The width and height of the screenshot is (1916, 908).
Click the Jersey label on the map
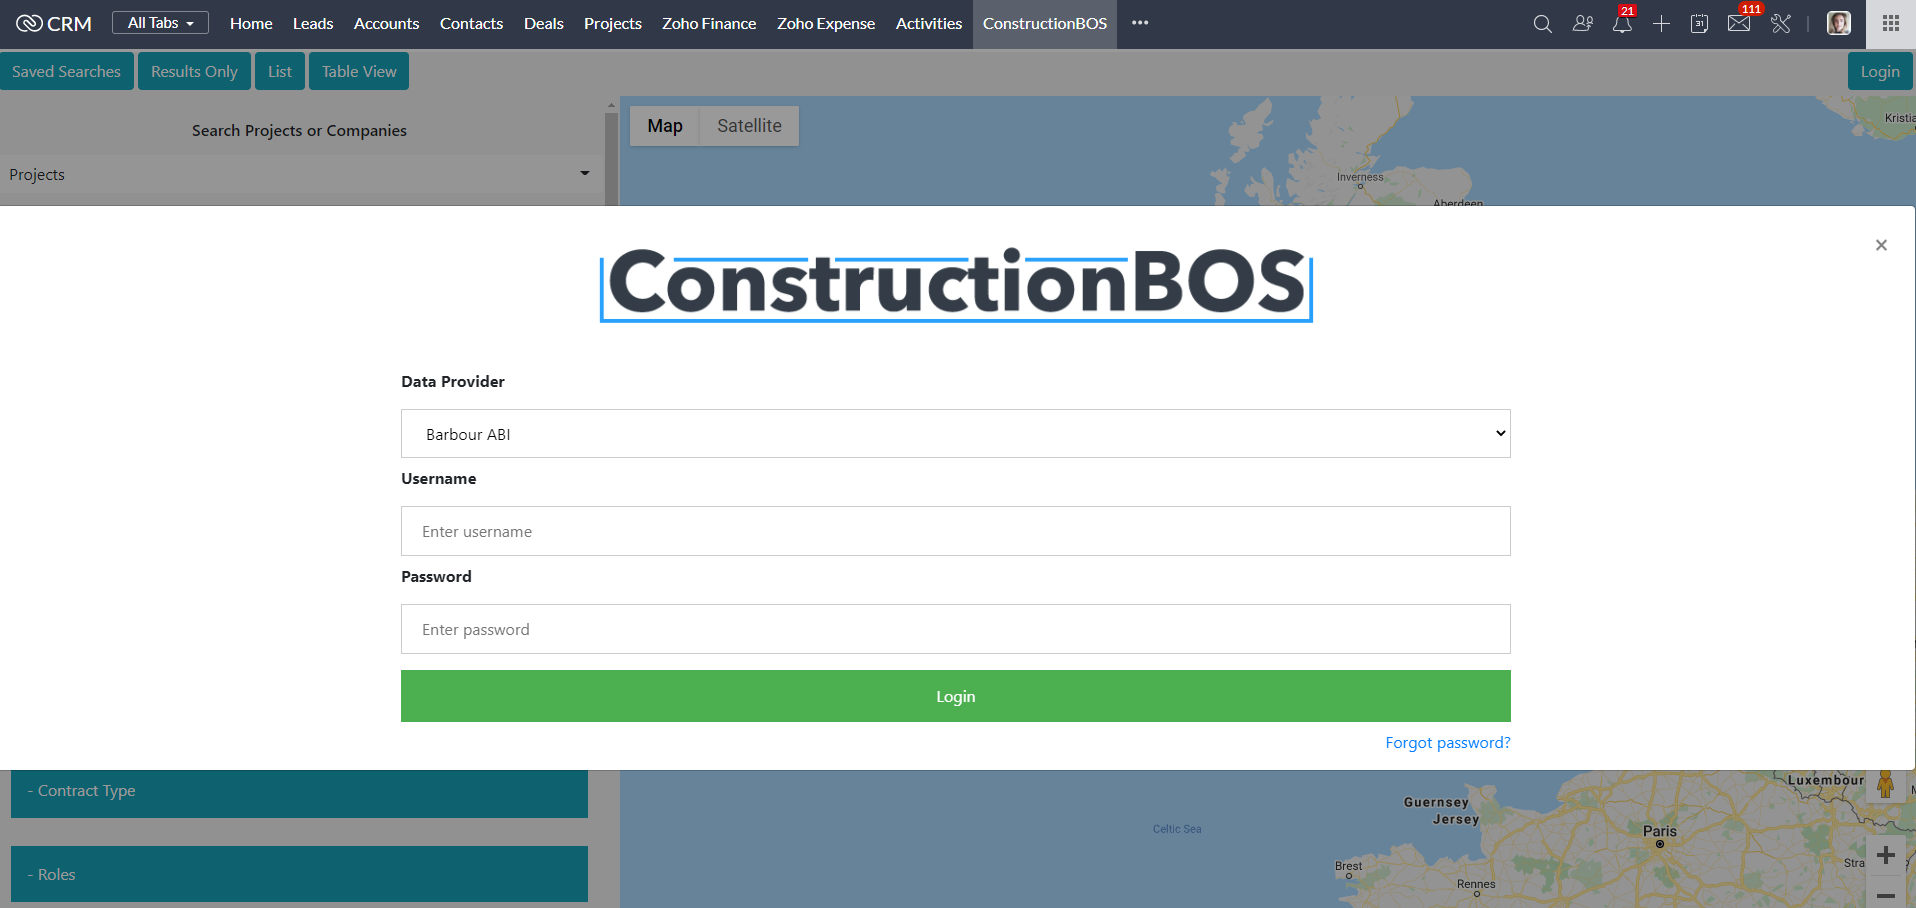click(1456, 819)
